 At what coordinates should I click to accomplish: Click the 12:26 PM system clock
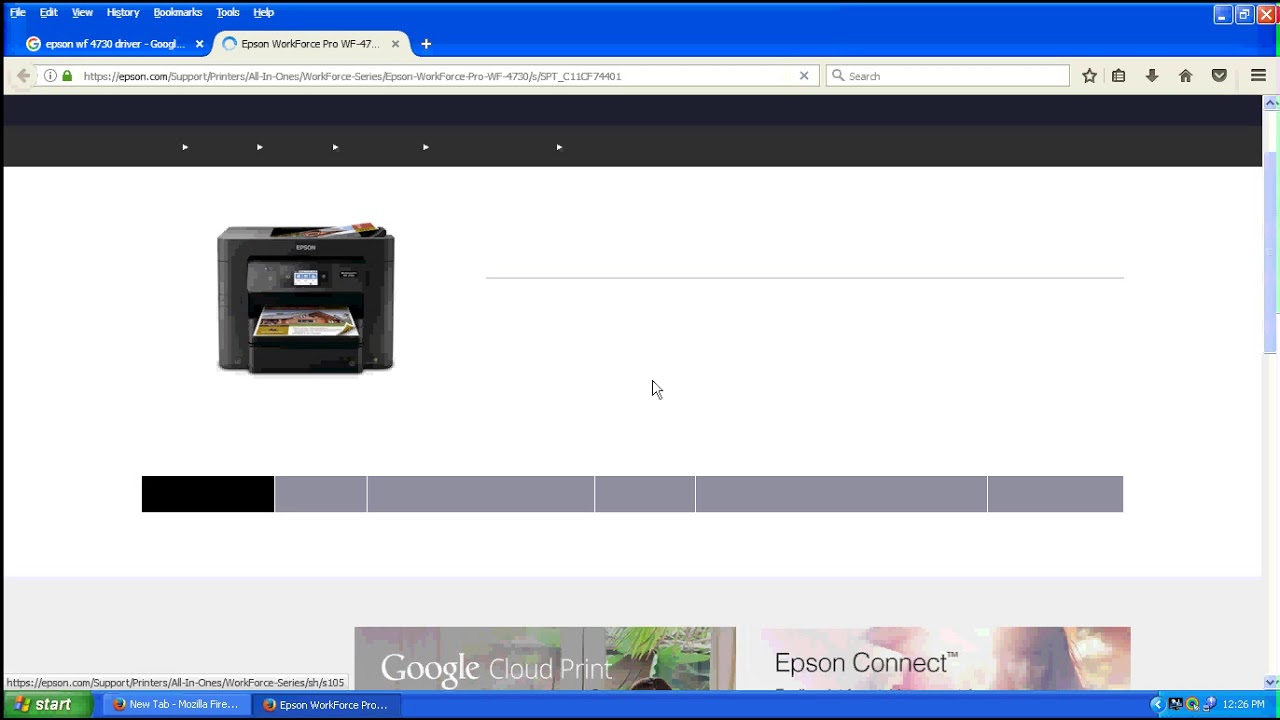coord(1244,704)
